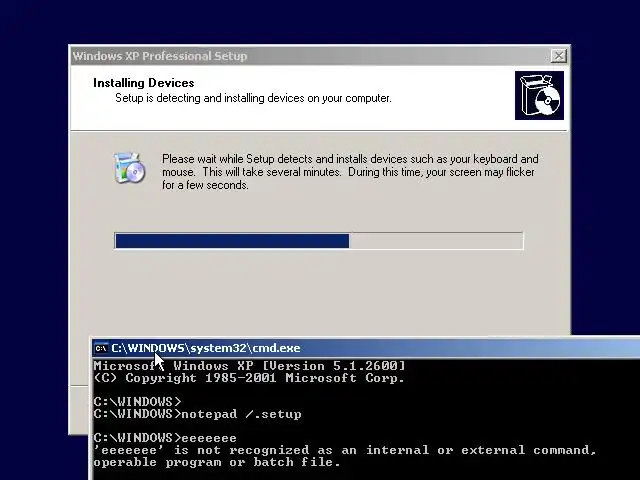
Task: Click the Windows XP Professional Setup title bar
Action: [x=320, y=56]
